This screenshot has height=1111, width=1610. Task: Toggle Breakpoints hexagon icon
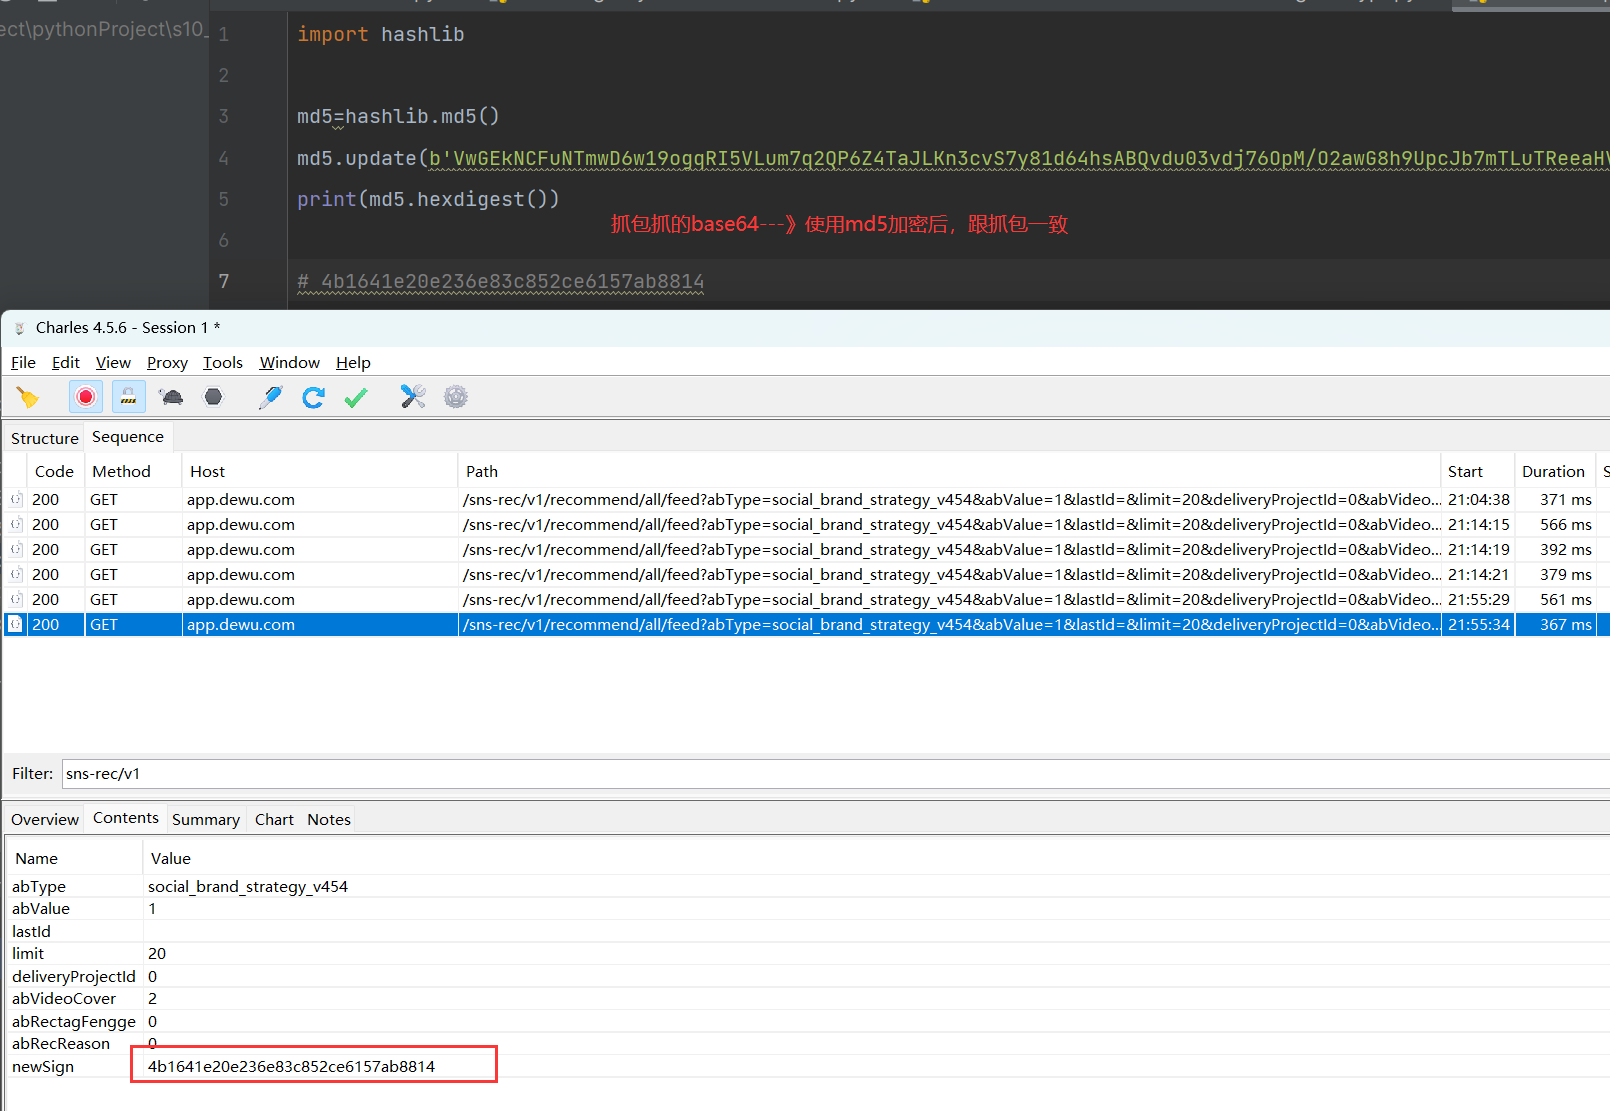213,398
